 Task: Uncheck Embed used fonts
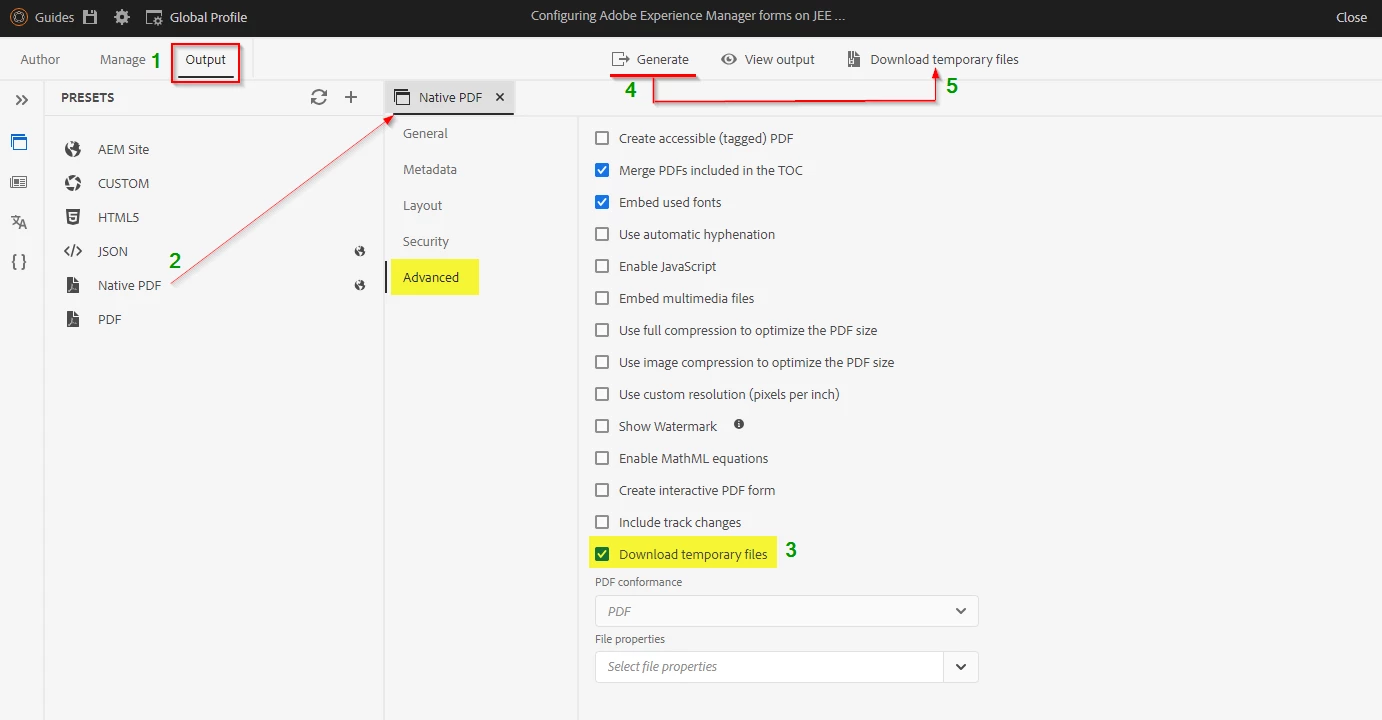pos(602,202)
